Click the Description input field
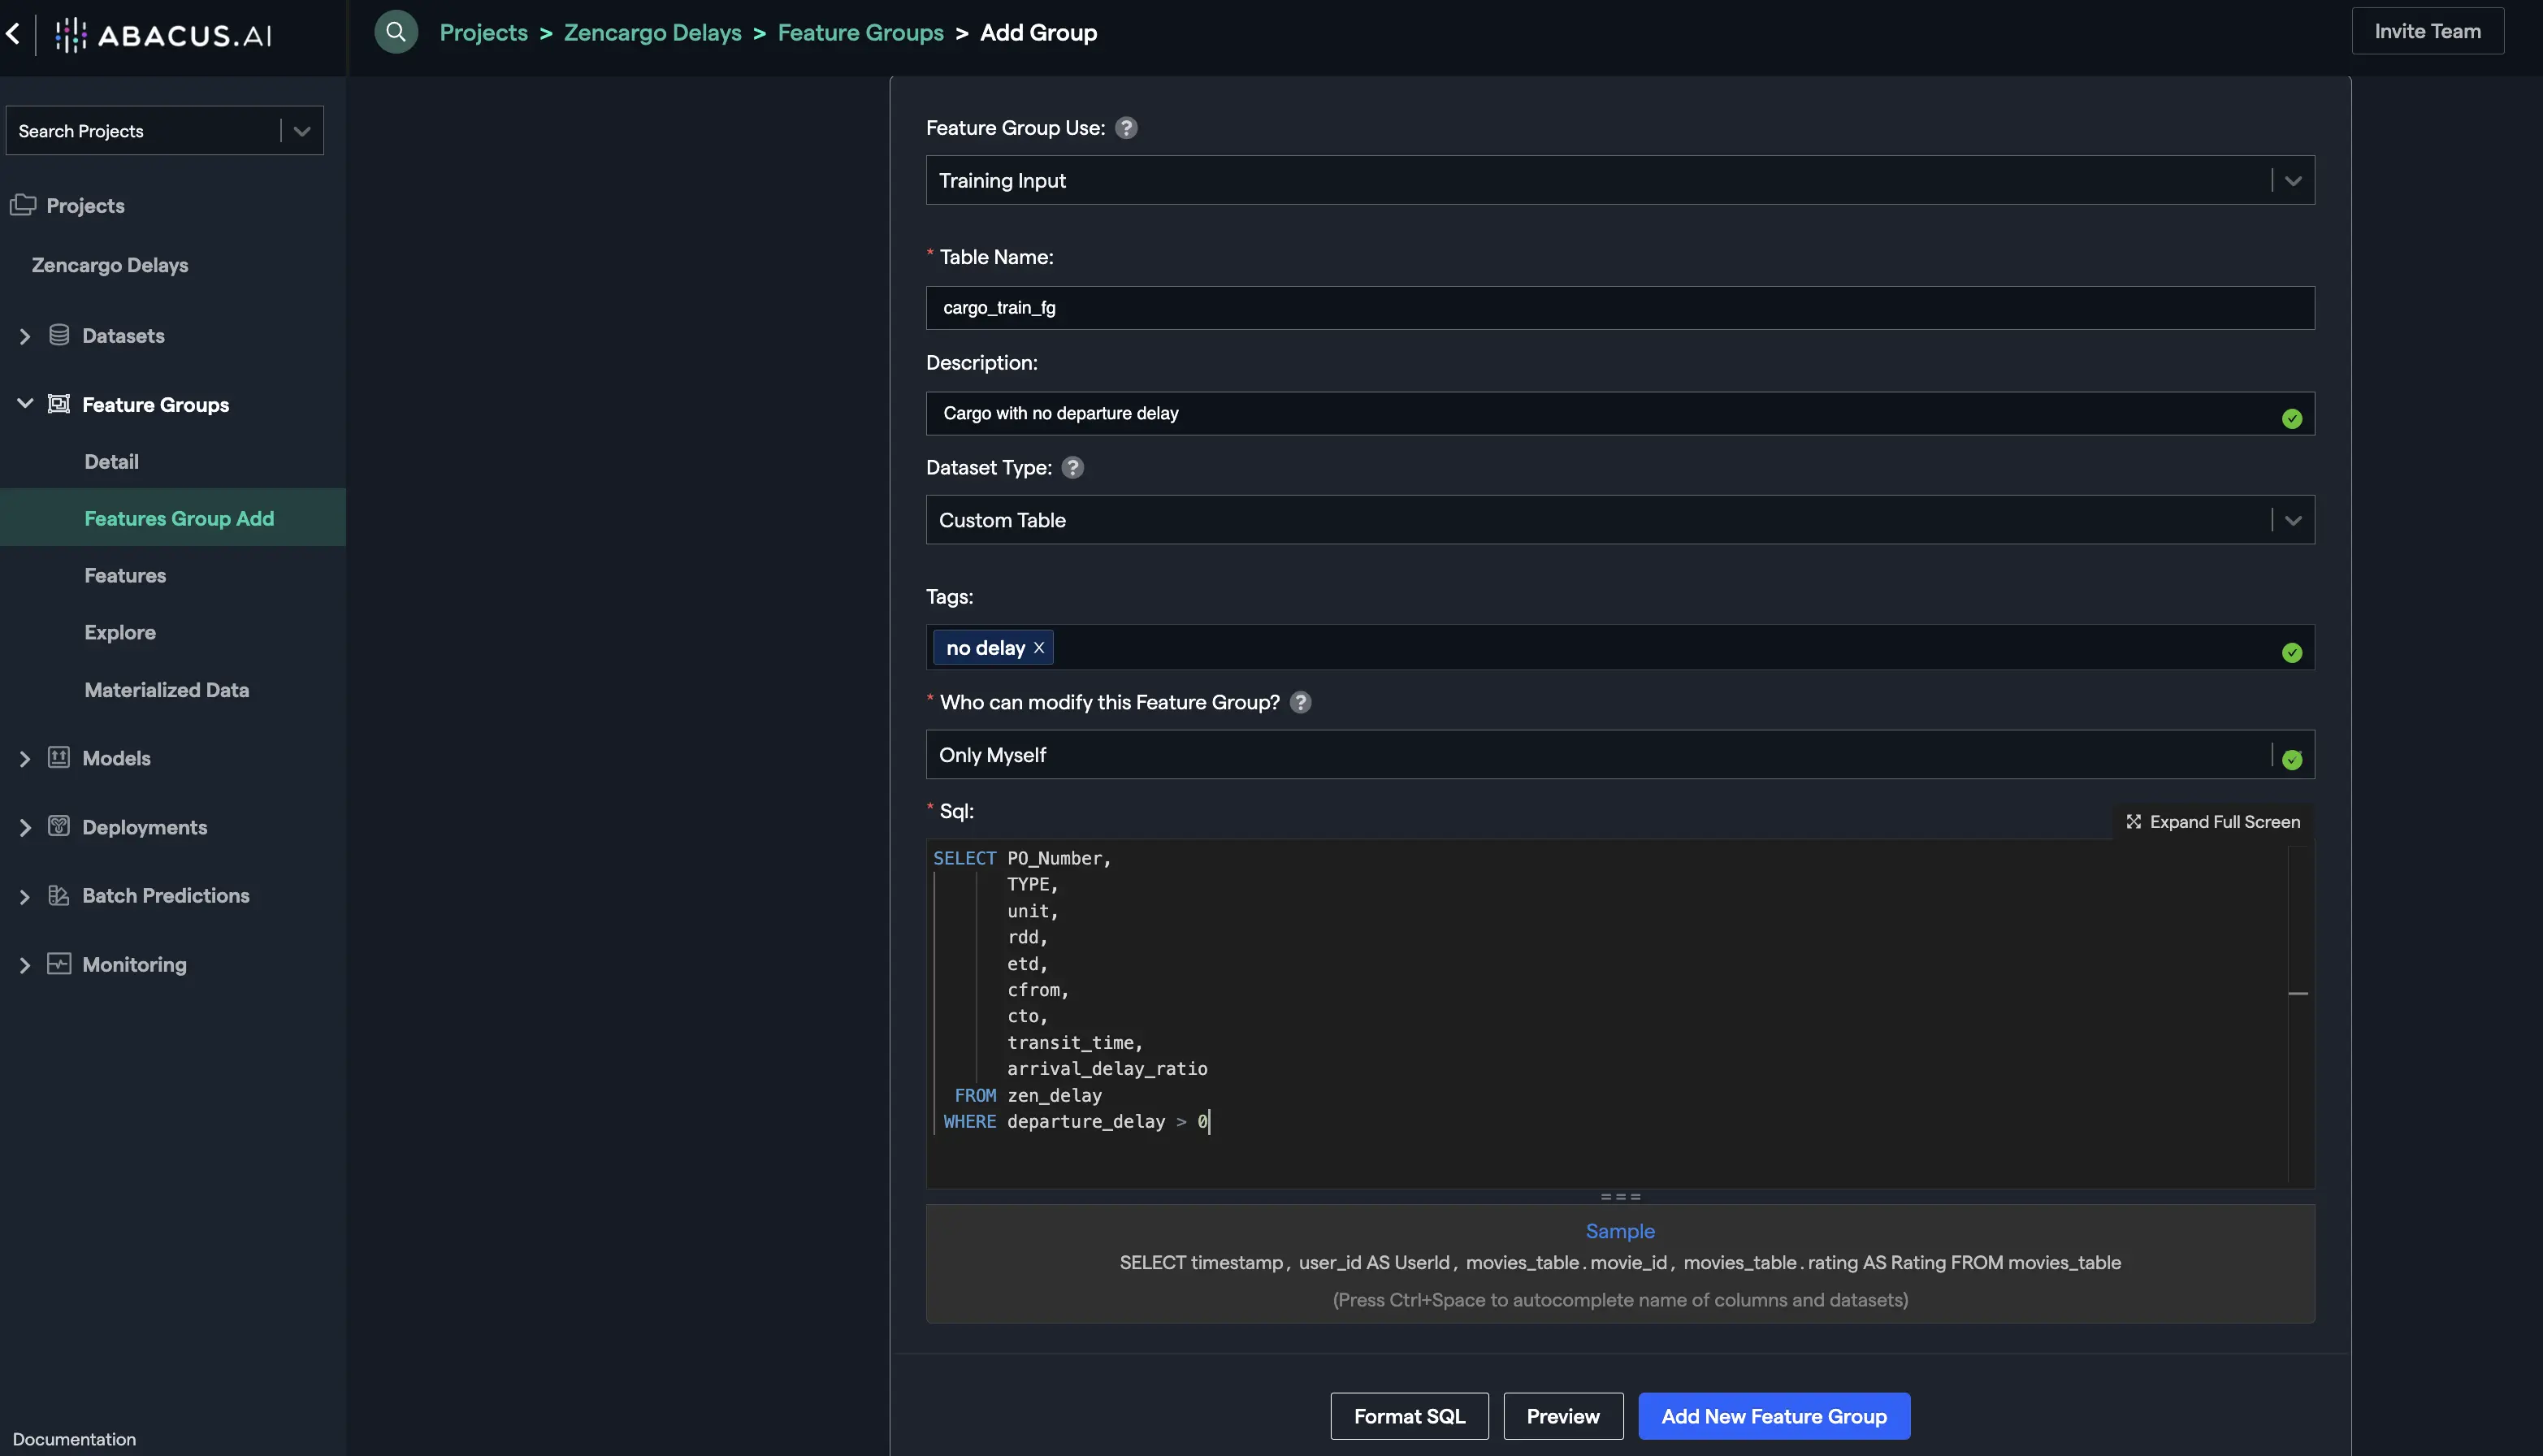Viewport: 2543px width, 1456px height. pos(1620,413)
